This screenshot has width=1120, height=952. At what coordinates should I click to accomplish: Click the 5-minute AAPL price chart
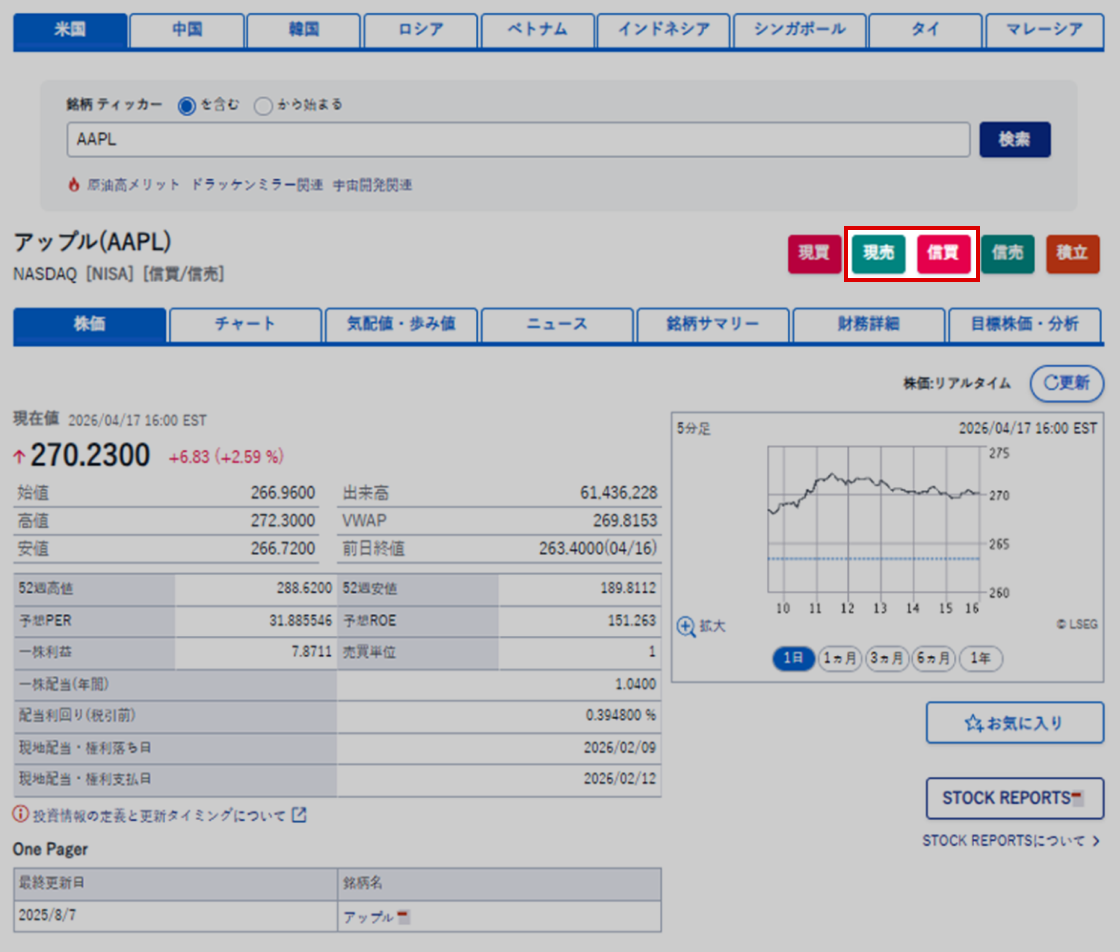874,519
